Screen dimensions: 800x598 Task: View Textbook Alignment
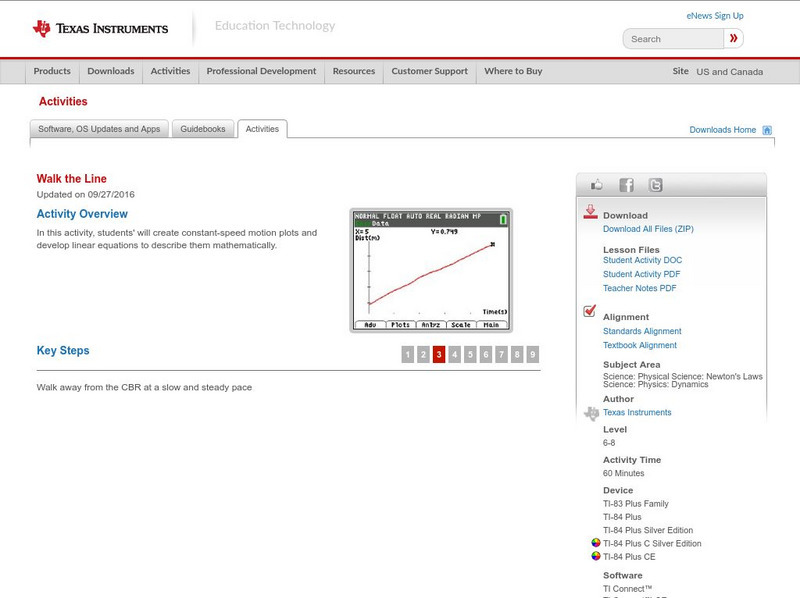(x=640, y=345)
